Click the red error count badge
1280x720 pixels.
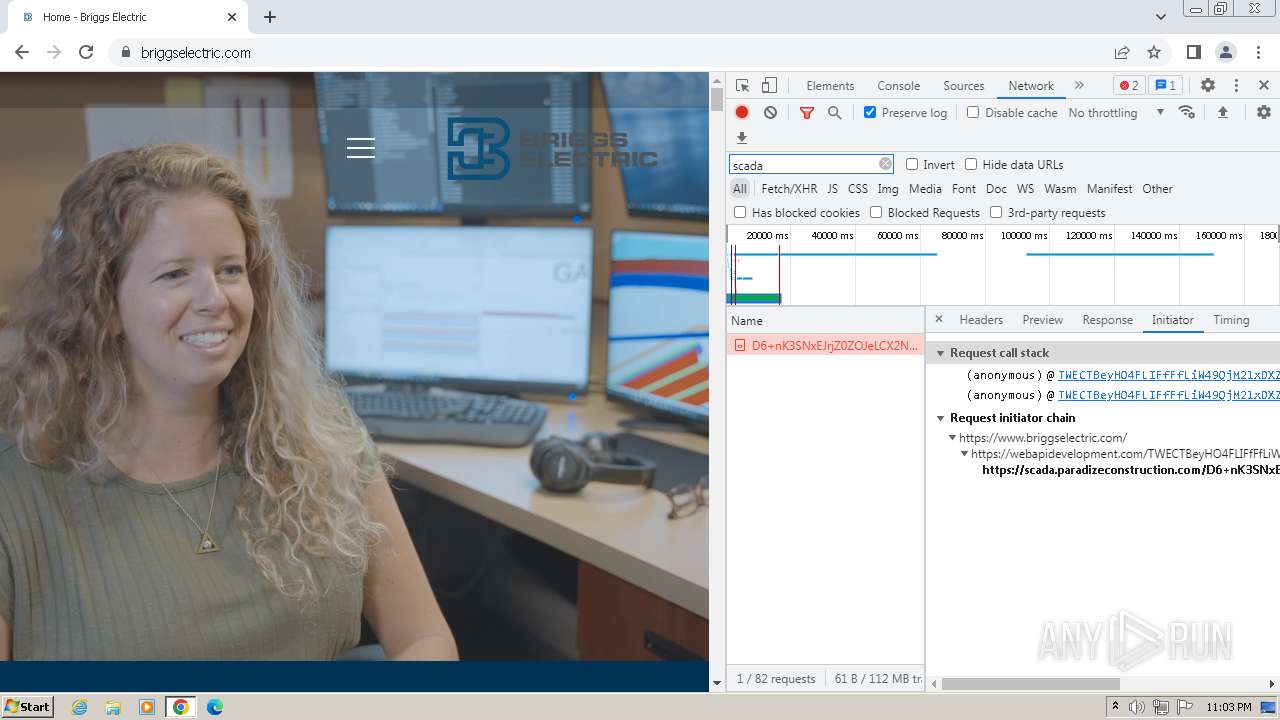pyautogui.click(x=1129, y=86)
